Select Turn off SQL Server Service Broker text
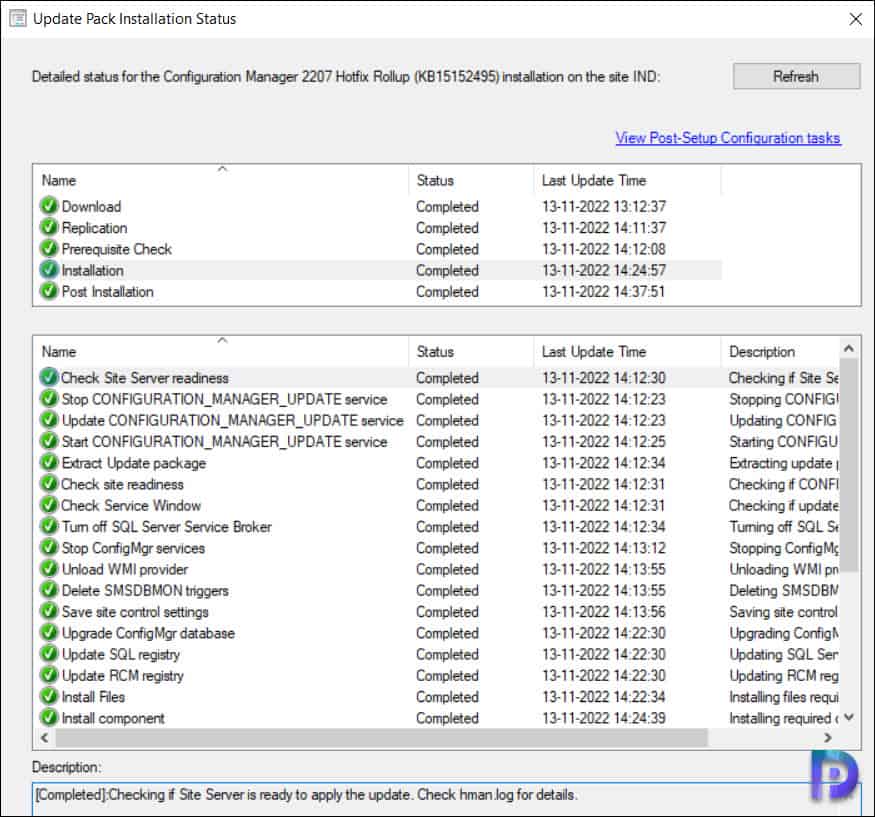 (166, 526)
